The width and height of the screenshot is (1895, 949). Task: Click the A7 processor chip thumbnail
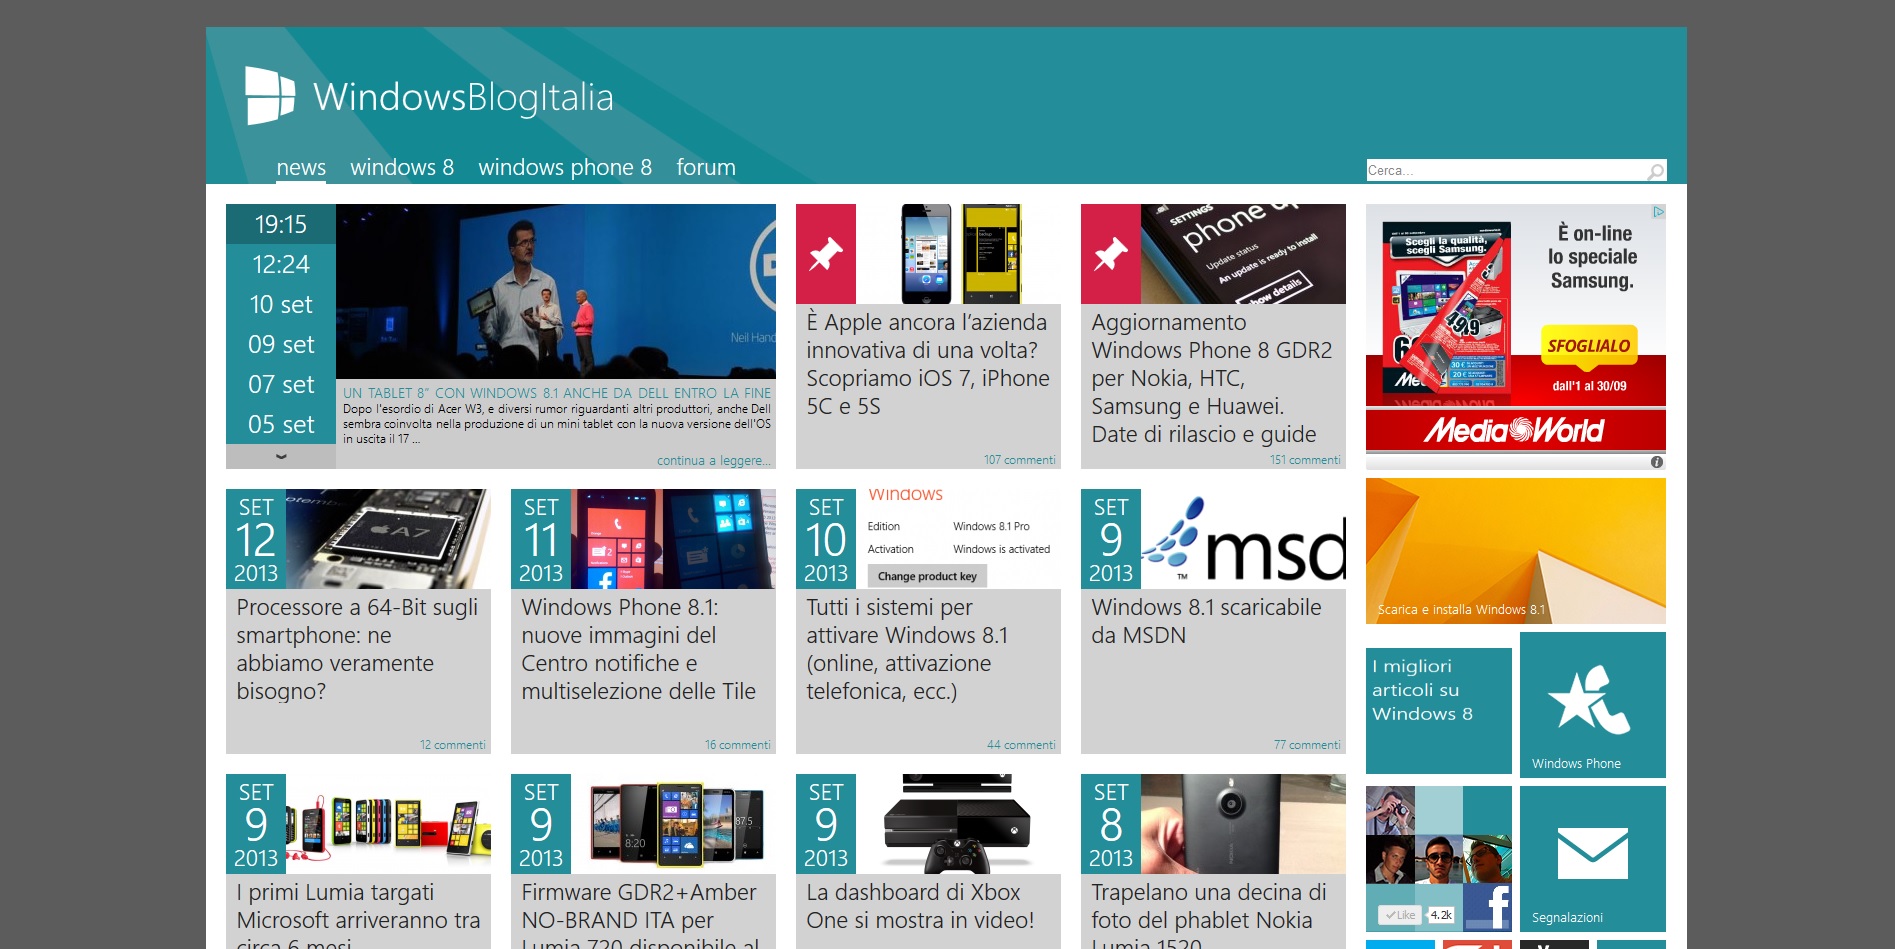(388, 539)
